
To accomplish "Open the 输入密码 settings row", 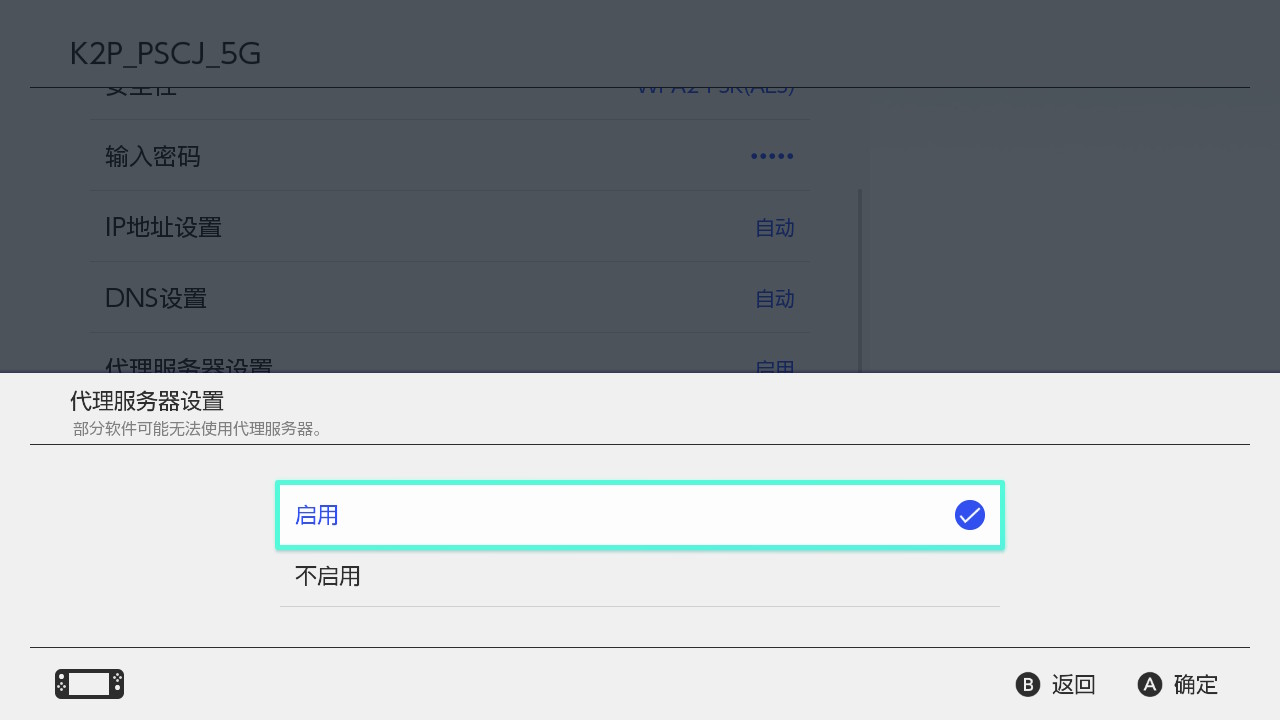I will pyautogui.click(x=449, y=156).
